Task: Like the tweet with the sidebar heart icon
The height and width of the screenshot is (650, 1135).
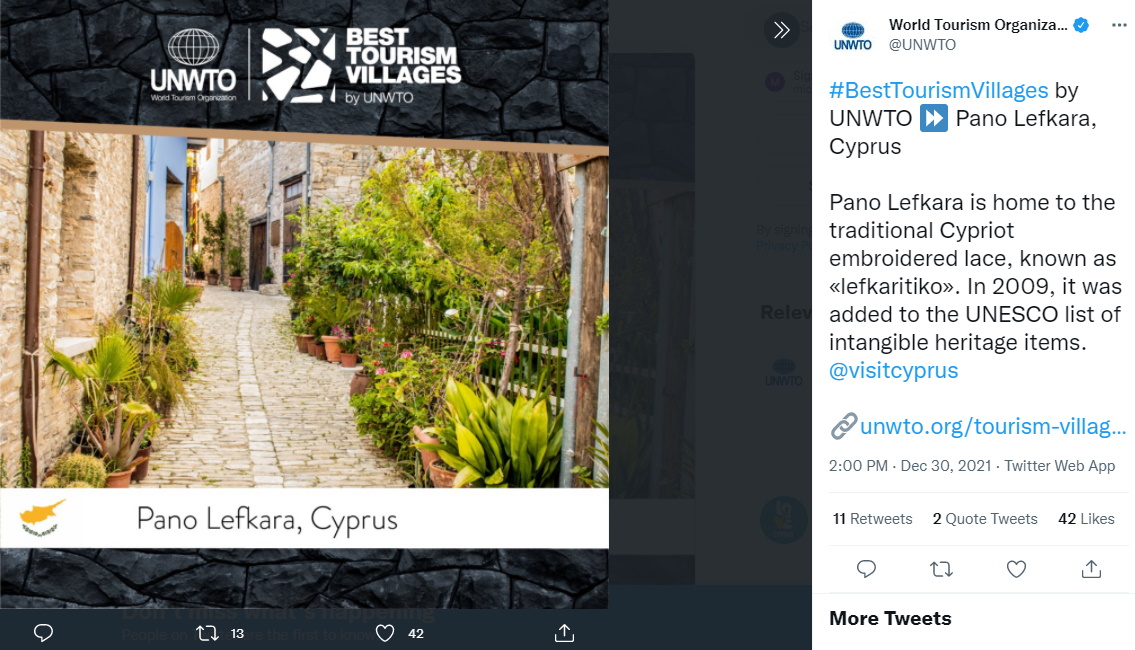Action: point(1016,570)
